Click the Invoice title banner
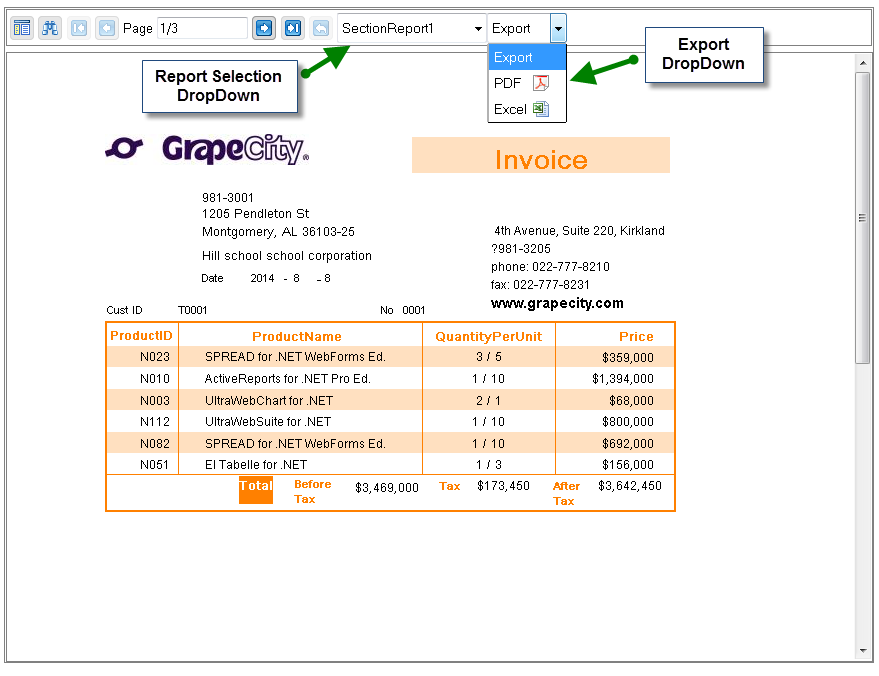This screenshot has width=879, height=676. coord(541,155)
